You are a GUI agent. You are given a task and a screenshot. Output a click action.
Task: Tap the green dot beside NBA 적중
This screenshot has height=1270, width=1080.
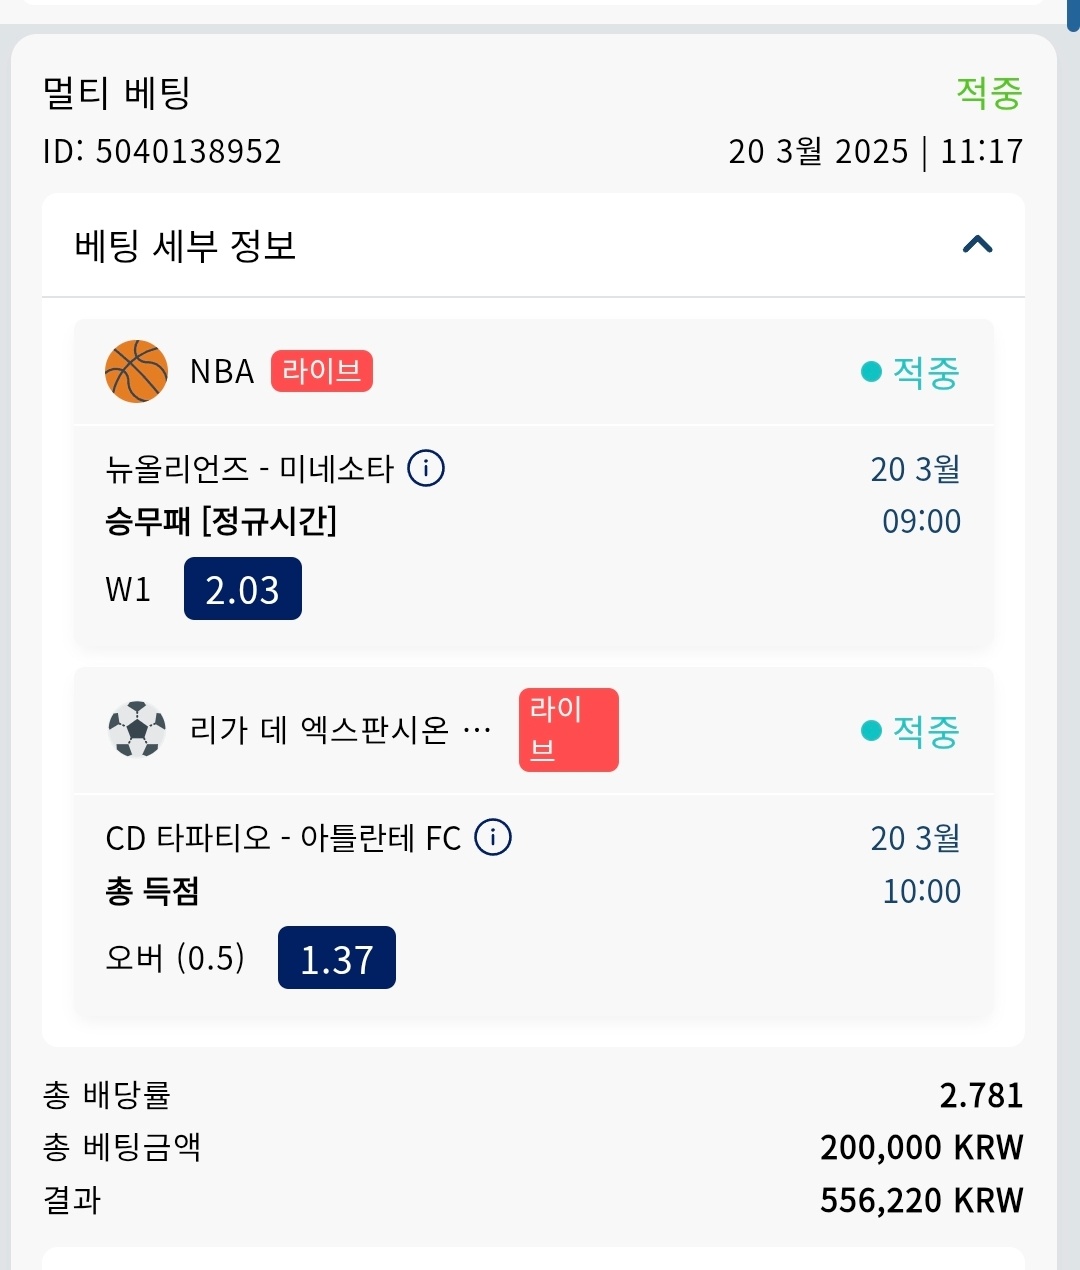[x=871, y=372]
